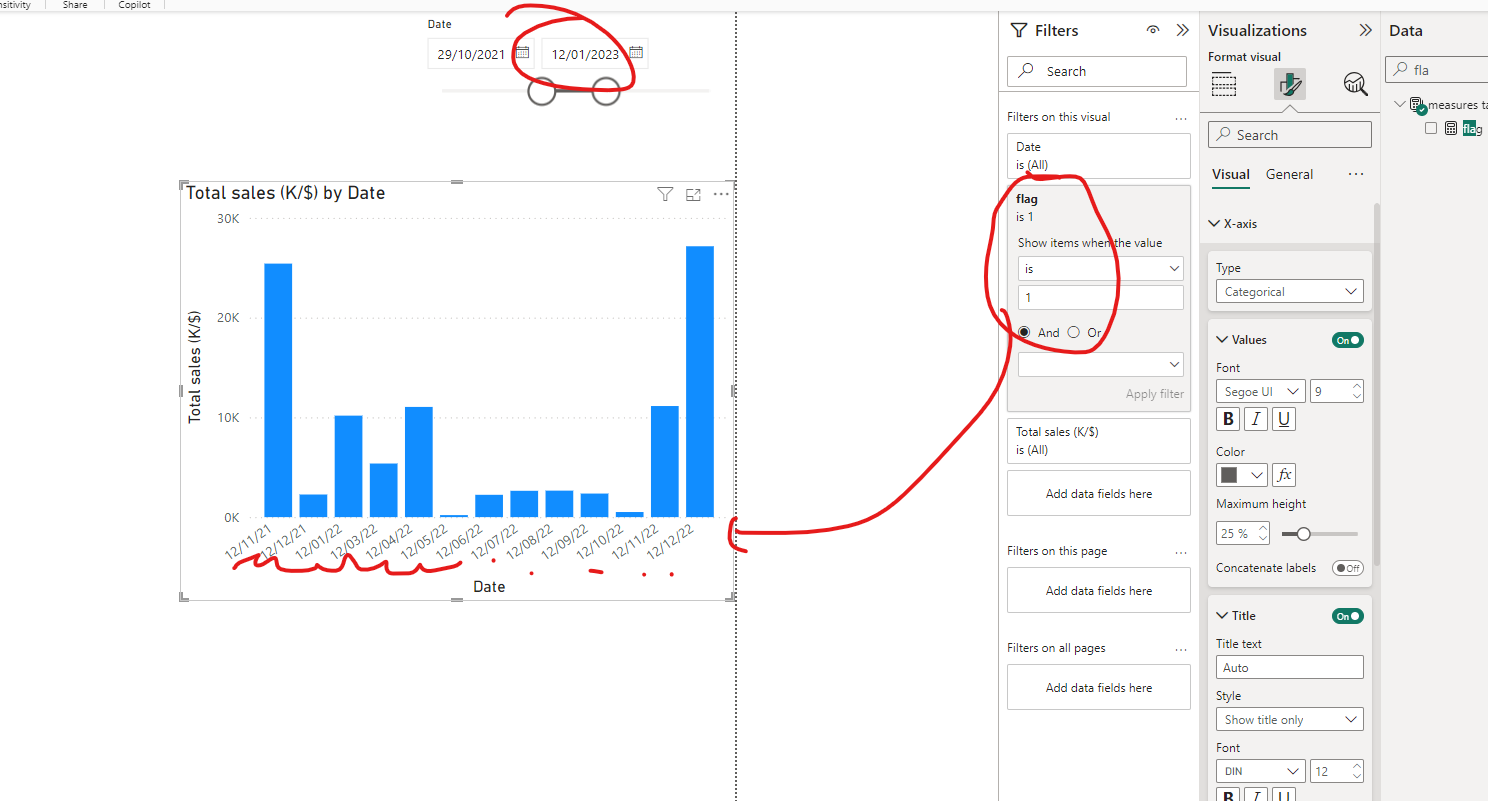Open the Segoe UI font dropdown
The image size is (1488, 801).
[1261, 392]
